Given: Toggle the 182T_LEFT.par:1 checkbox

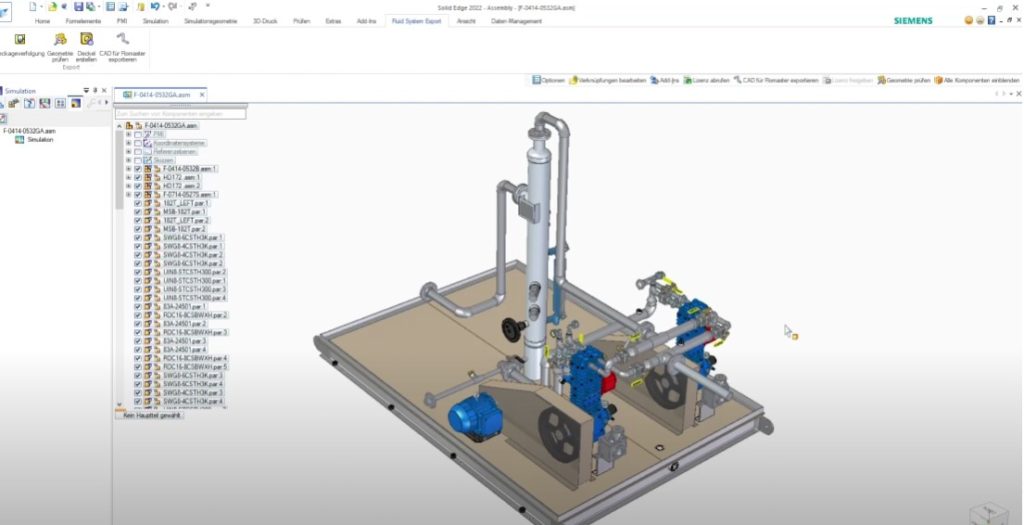Looking at the screenshot, I should [x=138, y=203].
